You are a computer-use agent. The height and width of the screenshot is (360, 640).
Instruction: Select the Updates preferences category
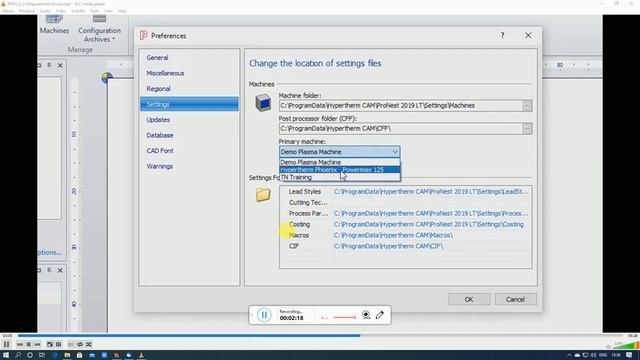[x=158, y=120]
